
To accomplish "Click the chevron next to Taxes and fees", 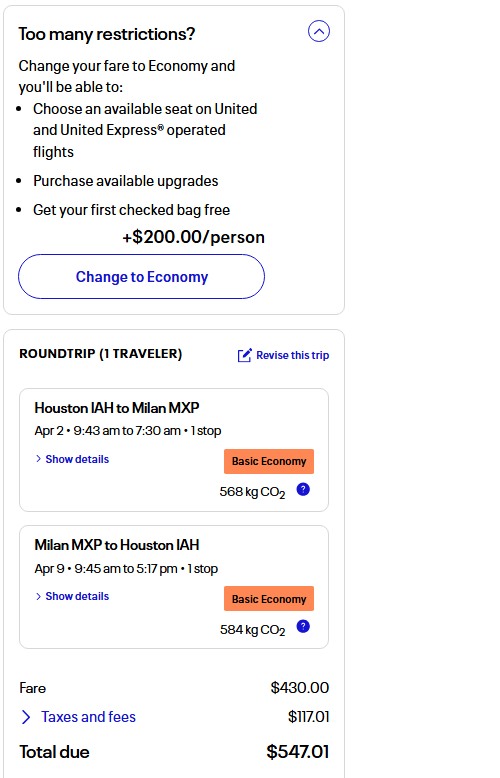I will (x=26, y=717).
